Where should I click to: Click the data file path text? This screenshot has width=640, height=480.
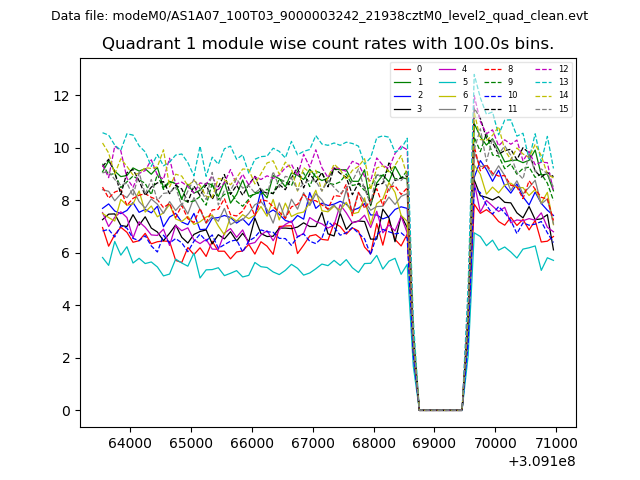pyautogui.click(x=319, y=16)
